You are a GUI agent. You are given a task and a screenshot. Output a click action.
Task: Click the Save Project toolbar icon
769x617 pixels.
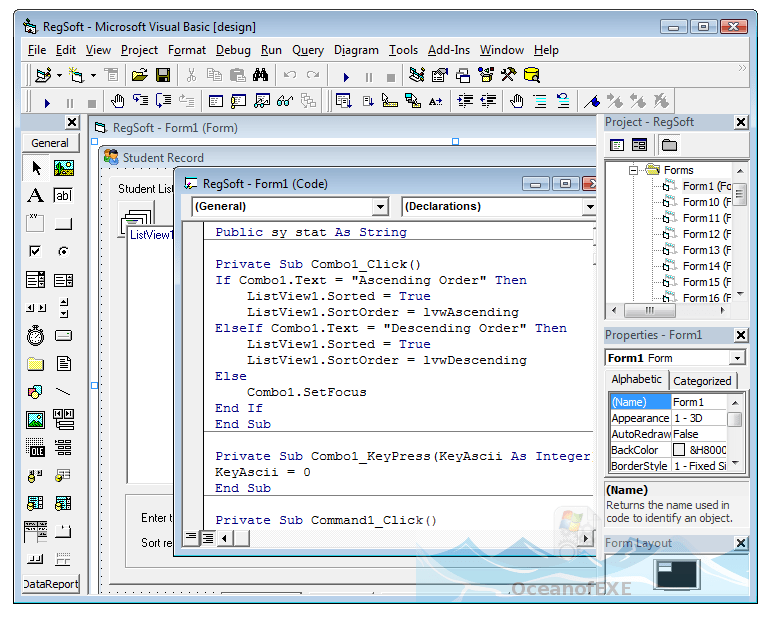pos(163,75)
